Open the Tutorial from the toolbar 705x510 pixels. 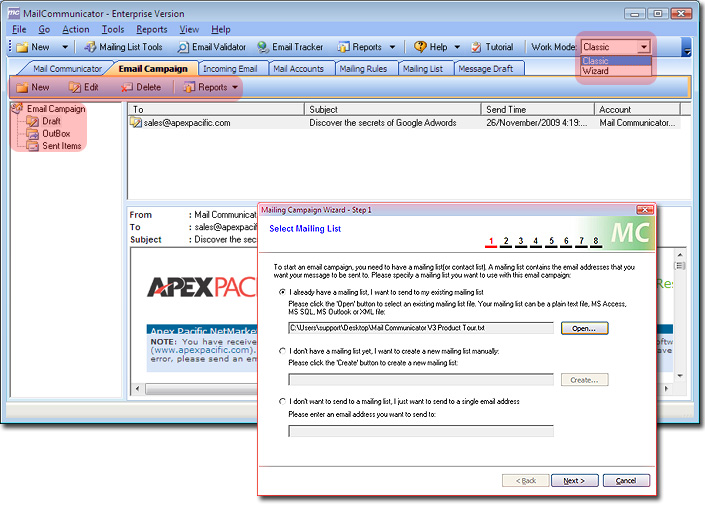click(x=492, y=47)
